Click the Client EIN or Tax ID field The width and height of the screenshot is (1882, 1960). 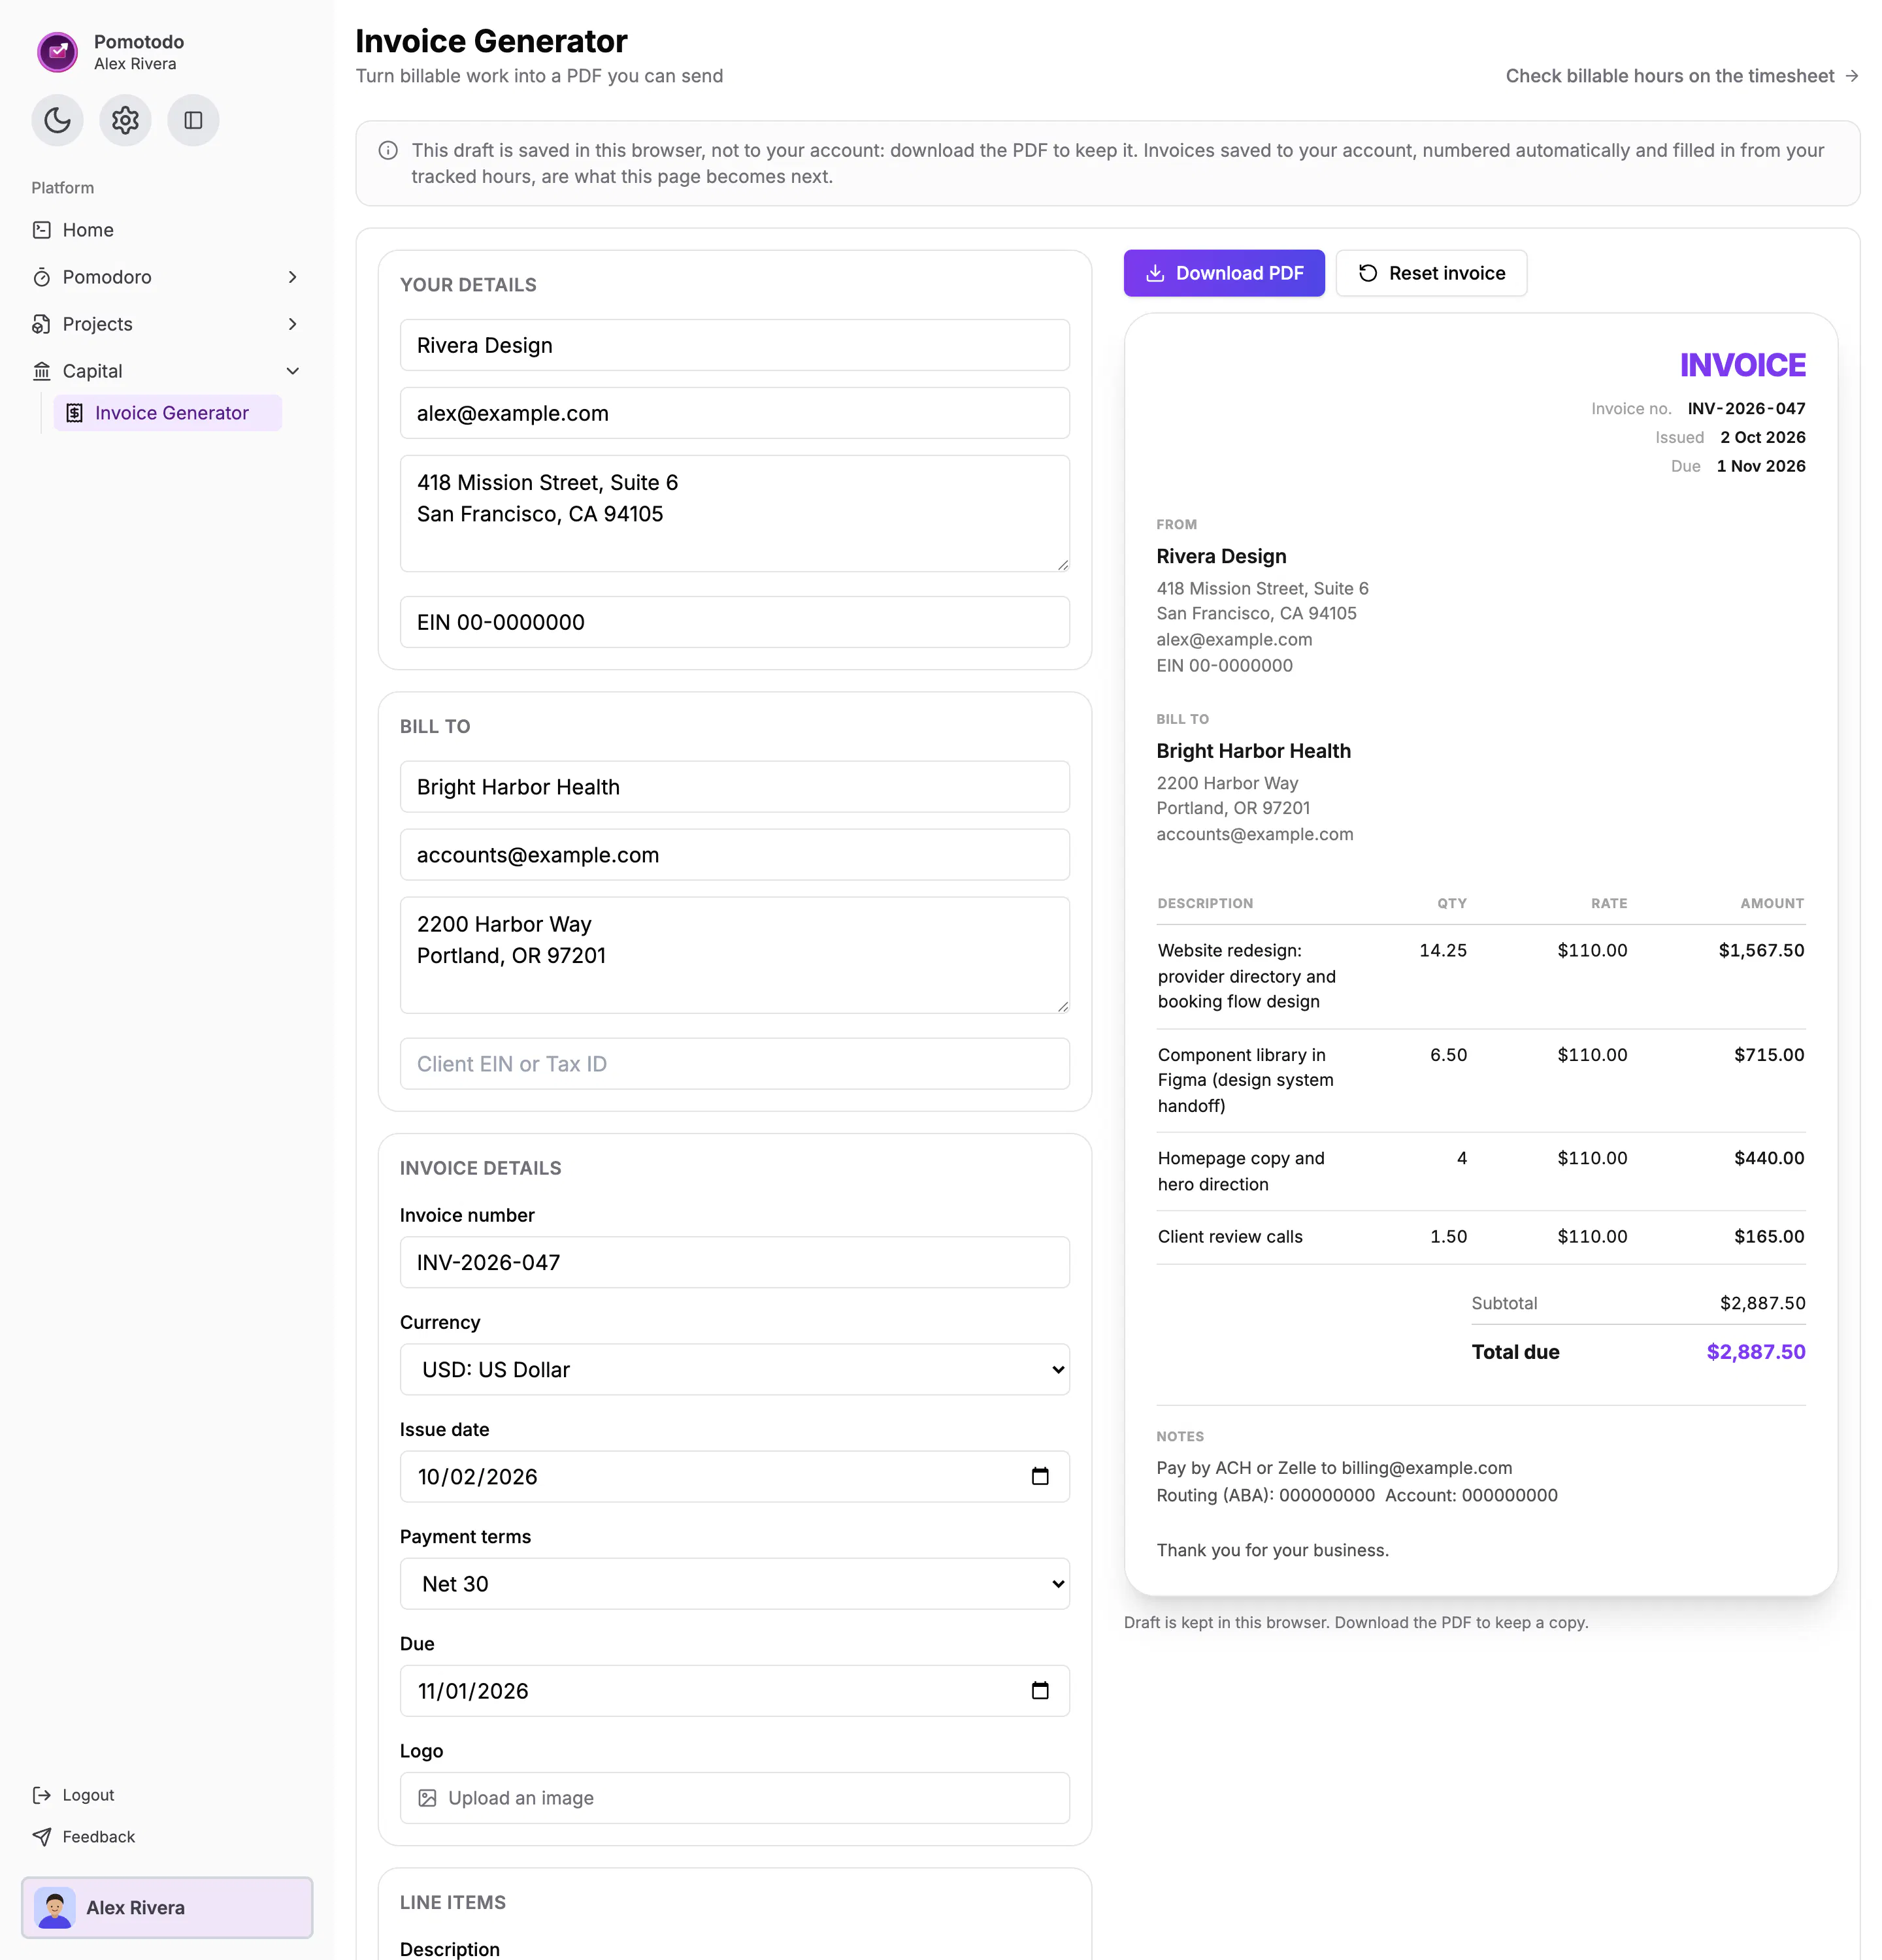click(735, 1064)
